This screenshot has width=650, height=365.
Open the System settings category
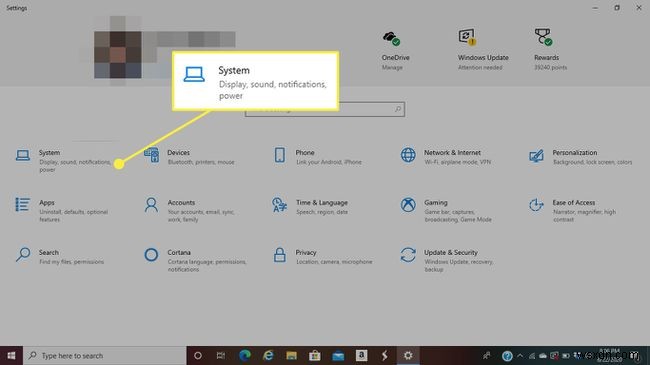63,161
